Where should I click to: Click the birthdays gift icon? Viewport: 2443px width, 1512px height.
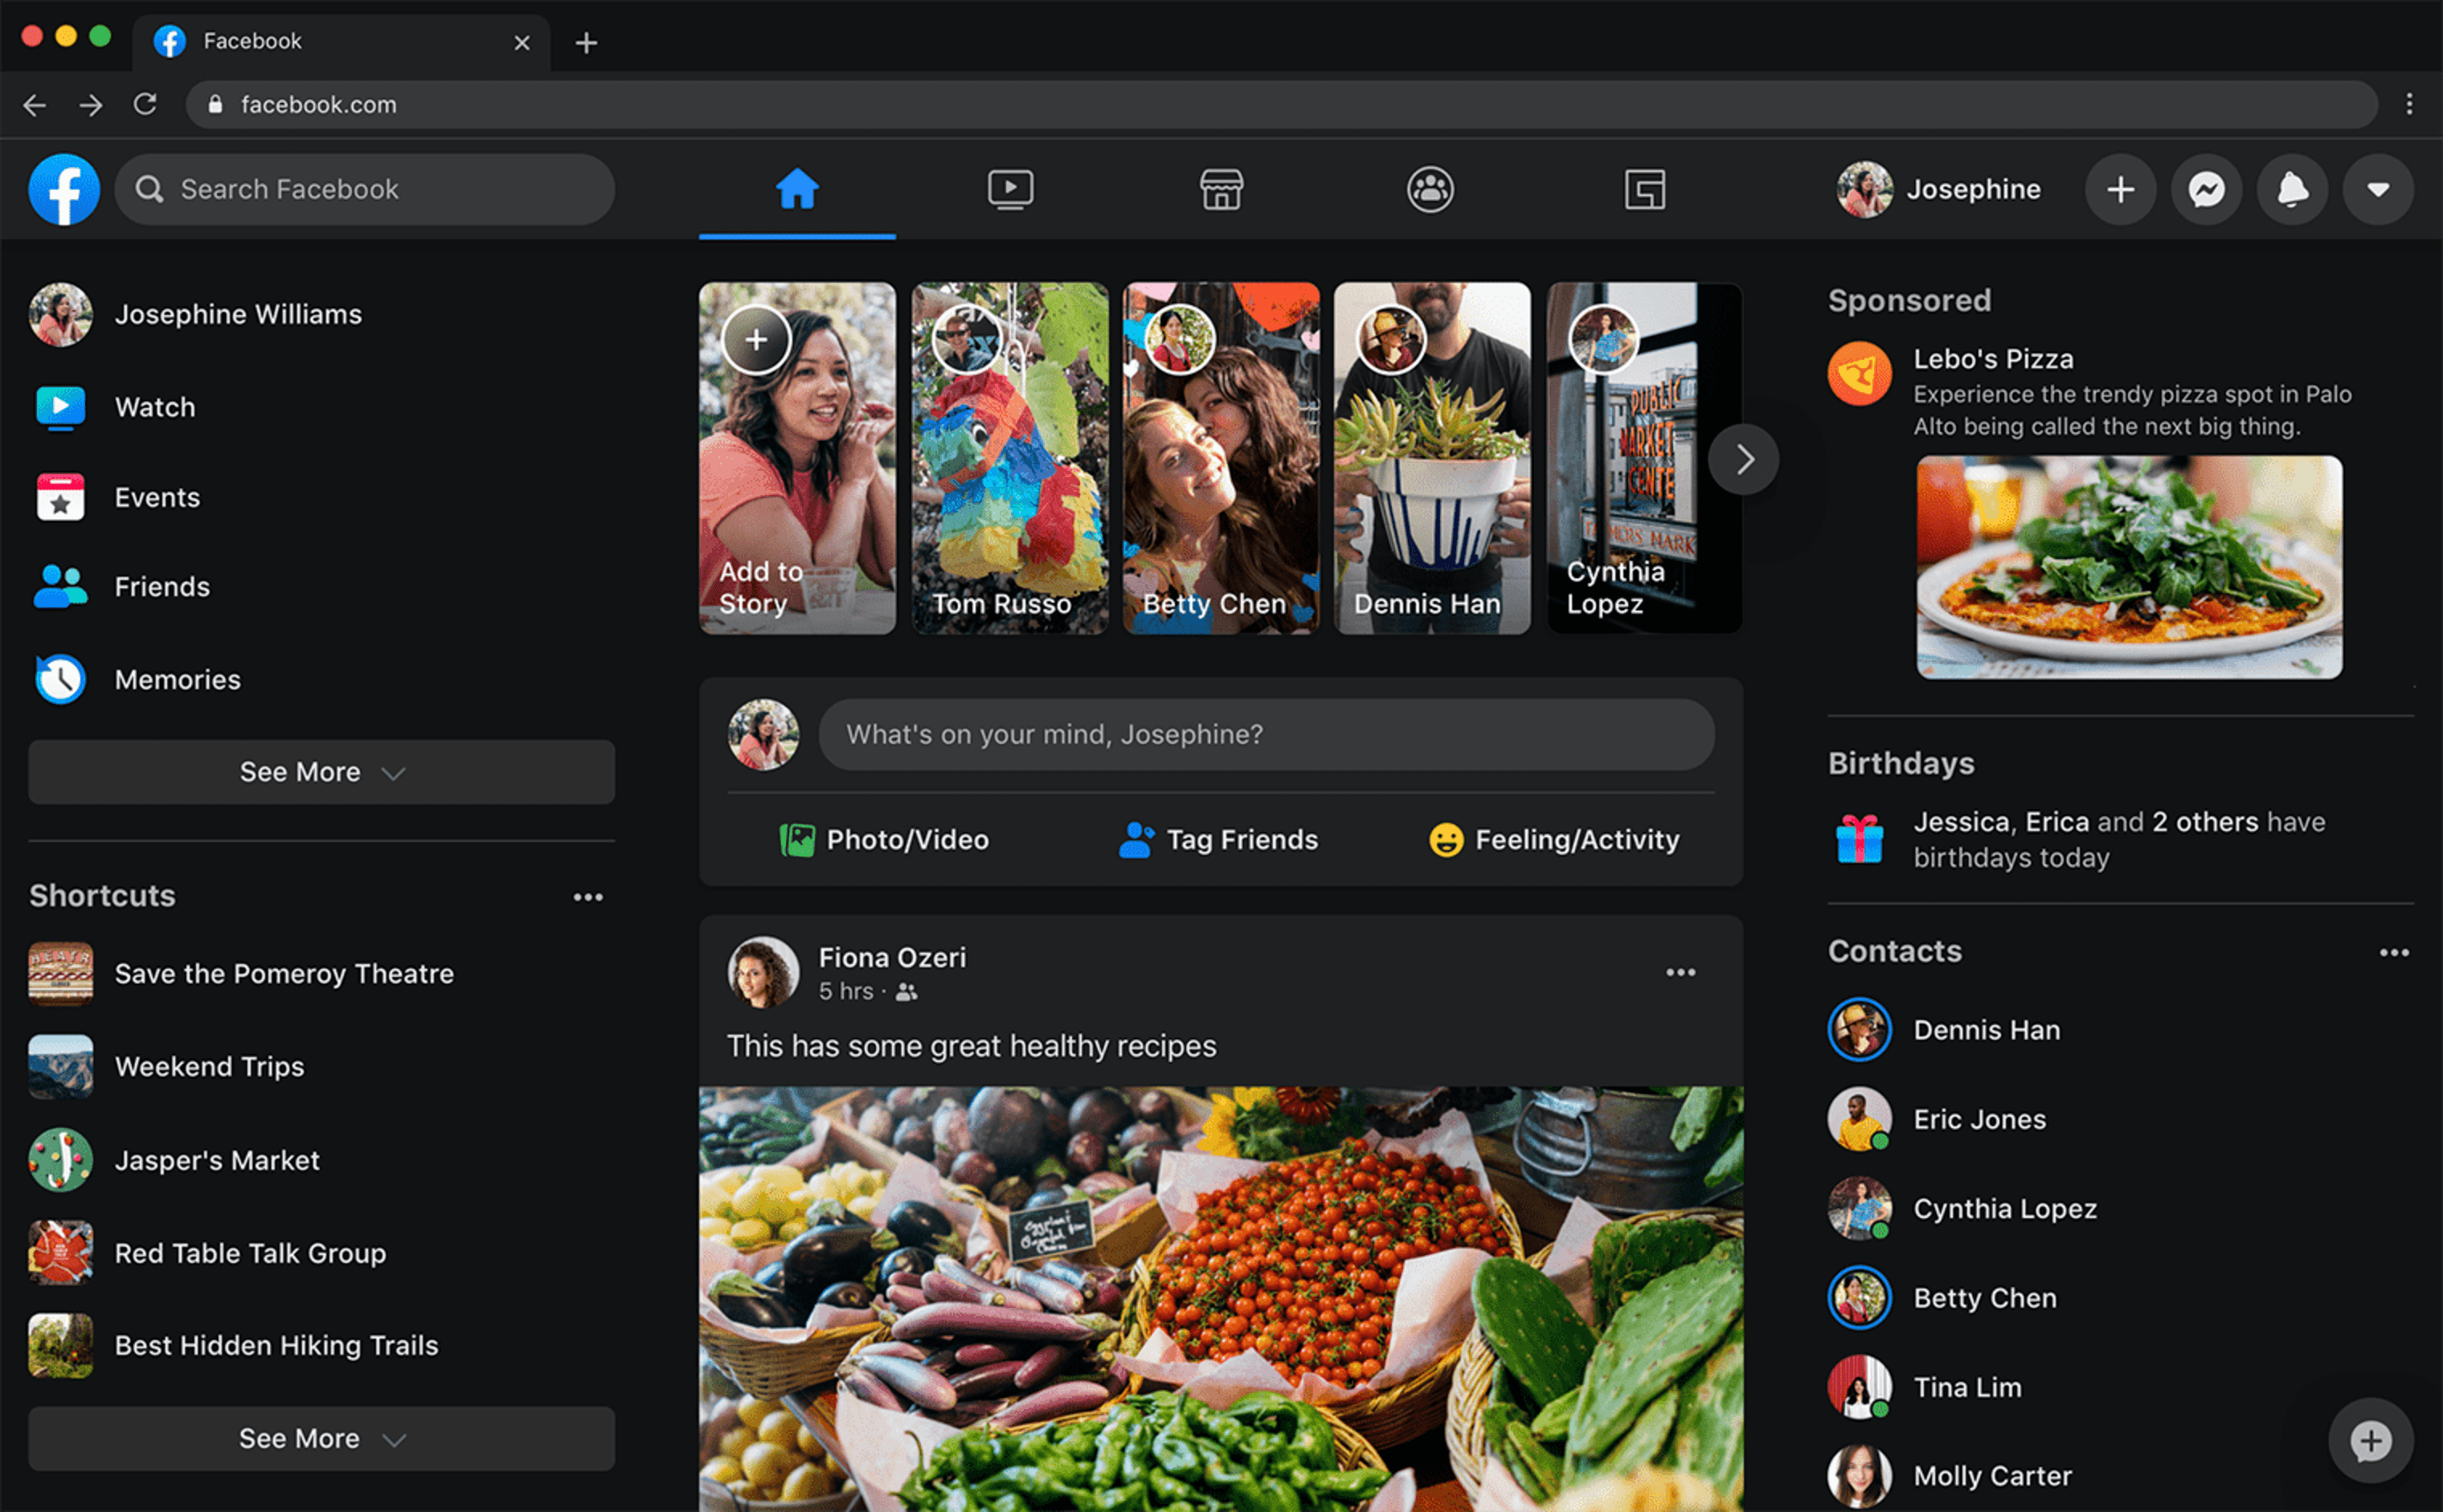click(x=1859, y=838)
